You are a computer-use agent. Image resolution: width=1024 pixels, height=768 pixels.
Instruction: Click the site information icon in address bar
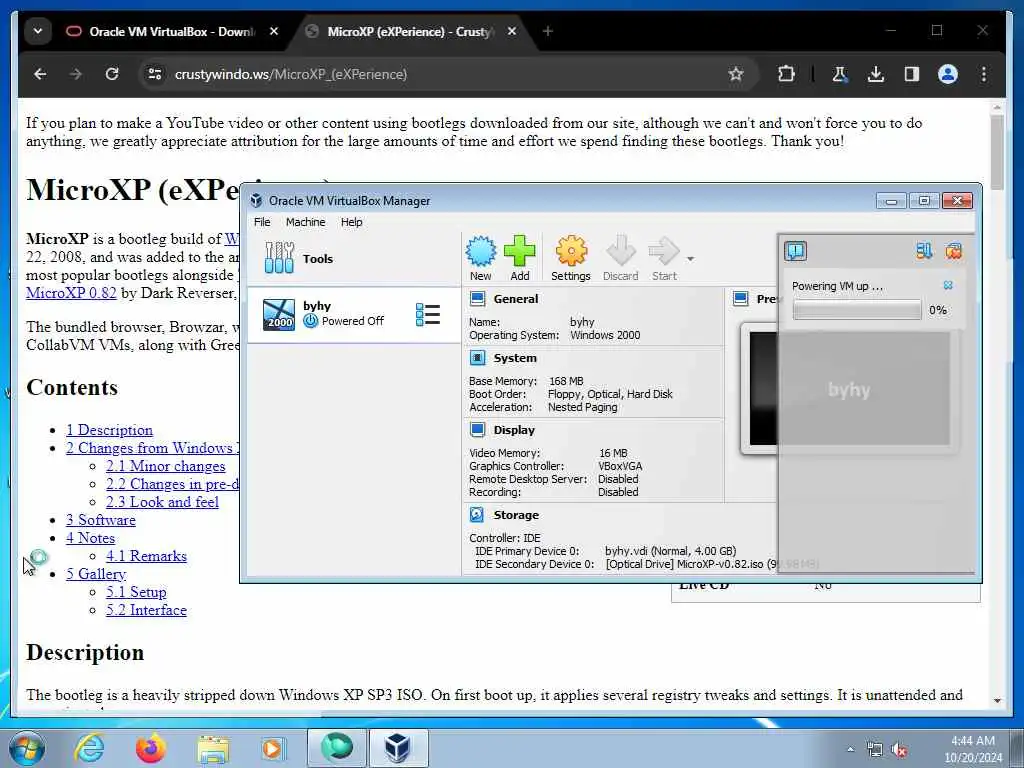click(155, 74)
